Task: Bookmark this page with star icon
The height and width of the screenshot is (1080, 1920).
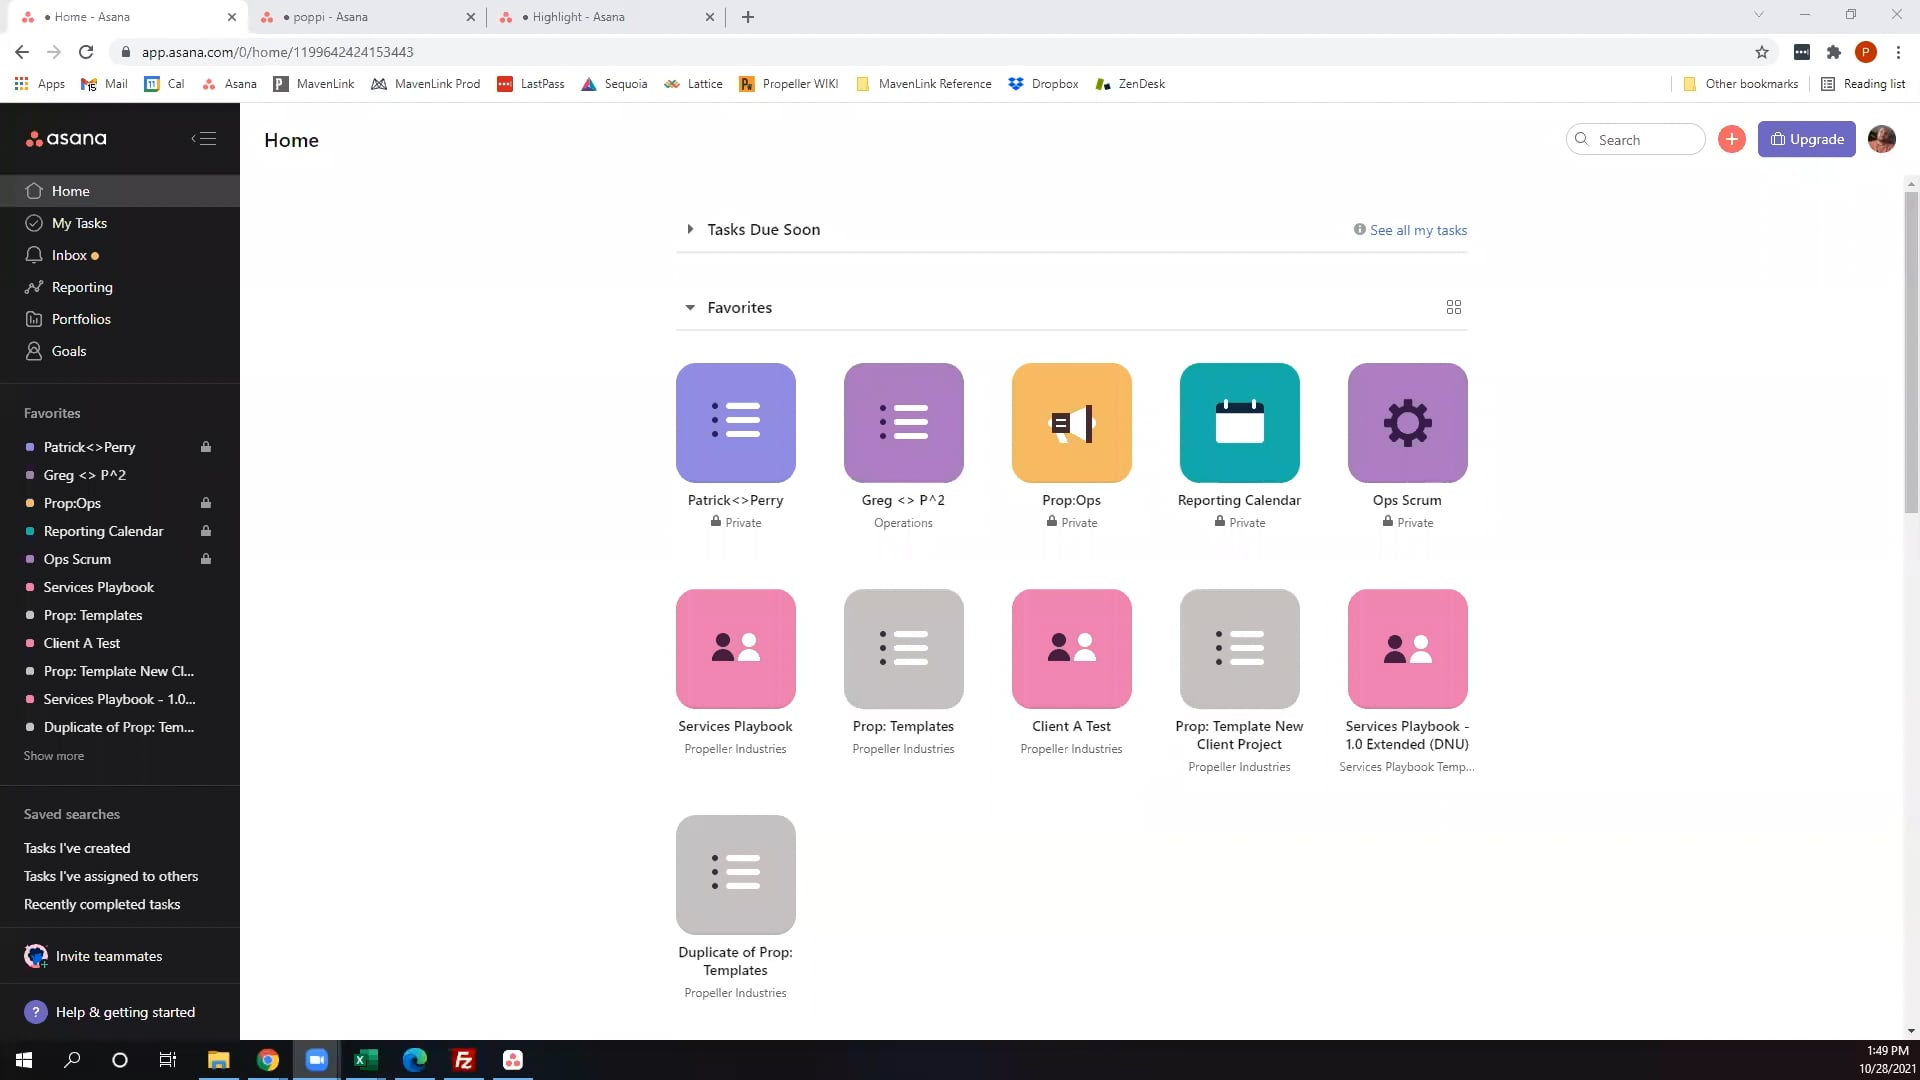Action: click(1762, 52)
